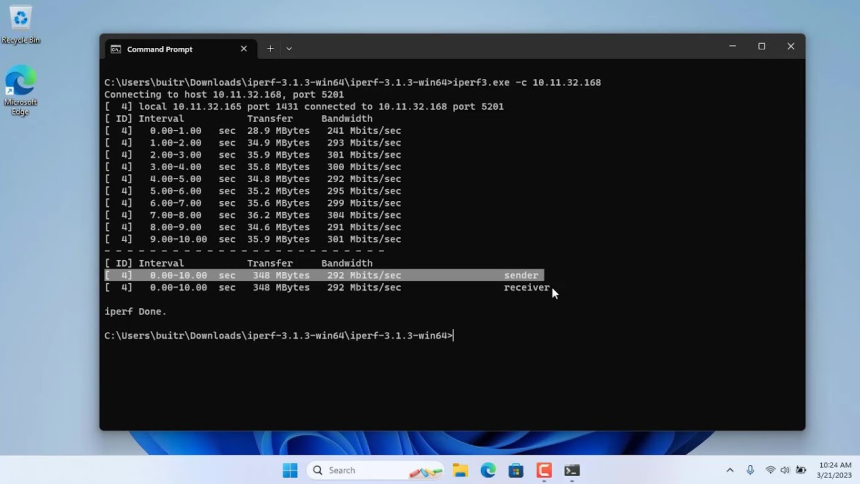
Task: Maximize the Command Prompt window
Action: [x=761, y=47]
